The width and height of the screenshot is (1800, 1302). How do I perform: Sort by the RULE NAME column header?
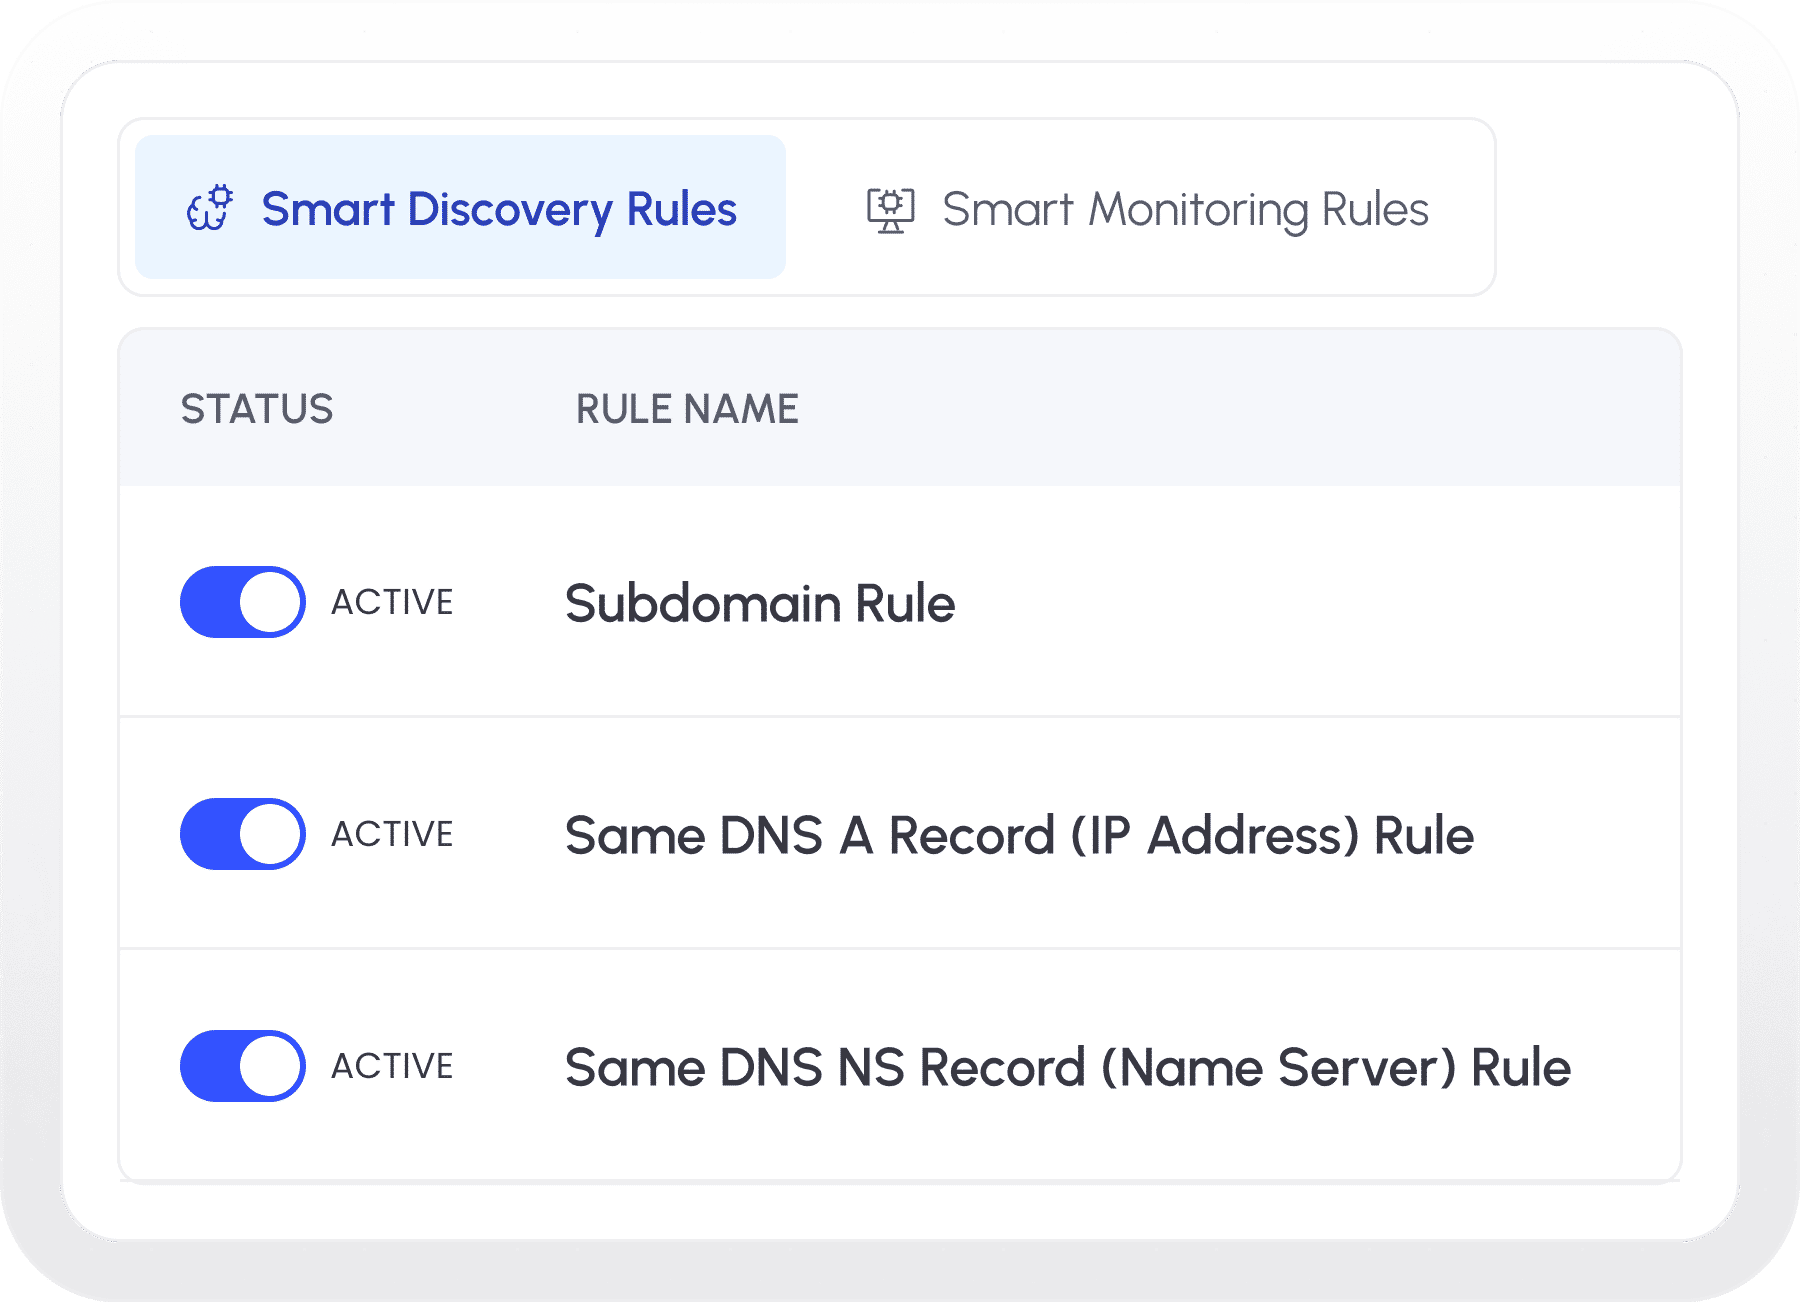coord(687,409)
